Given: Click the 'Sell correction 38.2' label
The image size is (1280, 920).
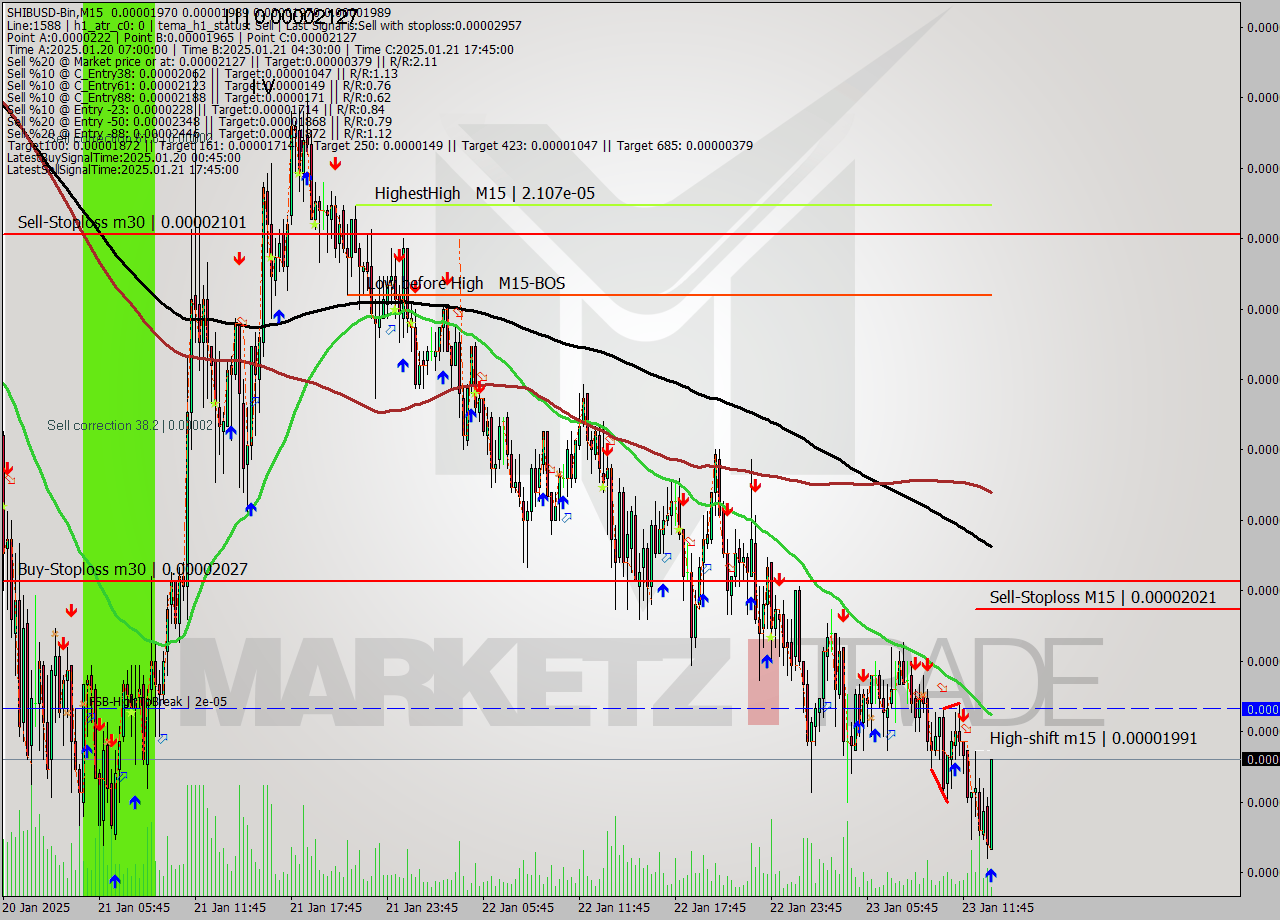Looking at the screenshot, I should 130,425.
